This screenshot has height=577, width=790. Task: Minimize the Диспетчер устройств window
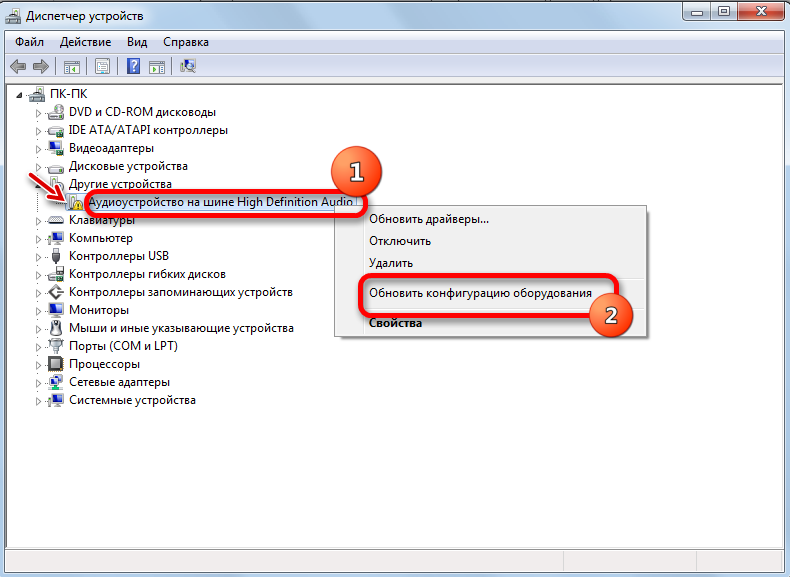tap(697, 12)
